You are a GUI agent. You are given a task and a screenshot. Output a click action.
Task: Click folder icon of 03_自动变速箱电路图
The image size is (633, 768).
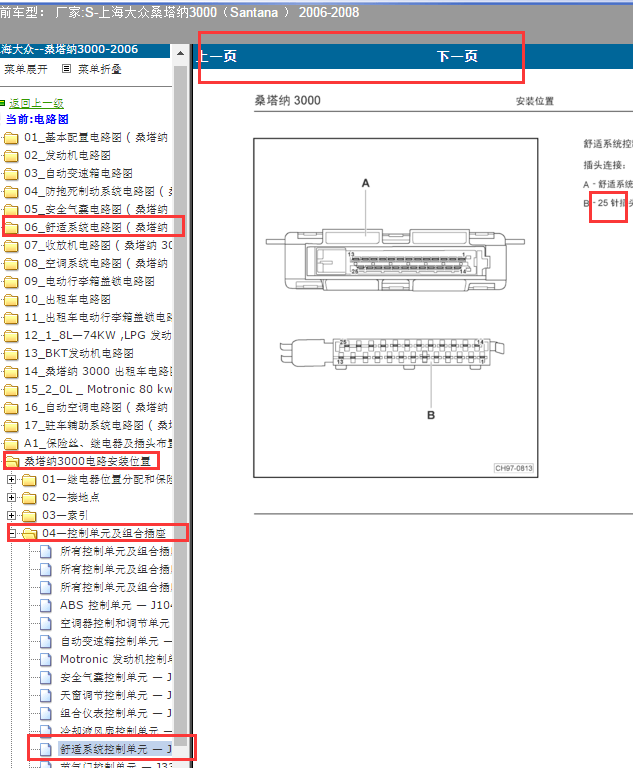pyautogui.click(x=11, y=174)
